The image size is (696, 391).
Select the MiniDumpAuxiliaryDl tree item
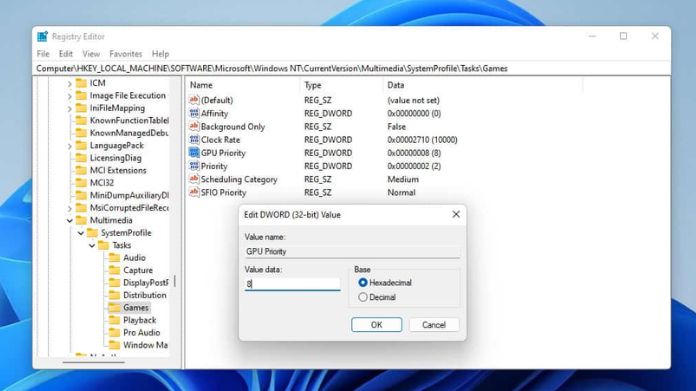129,195
